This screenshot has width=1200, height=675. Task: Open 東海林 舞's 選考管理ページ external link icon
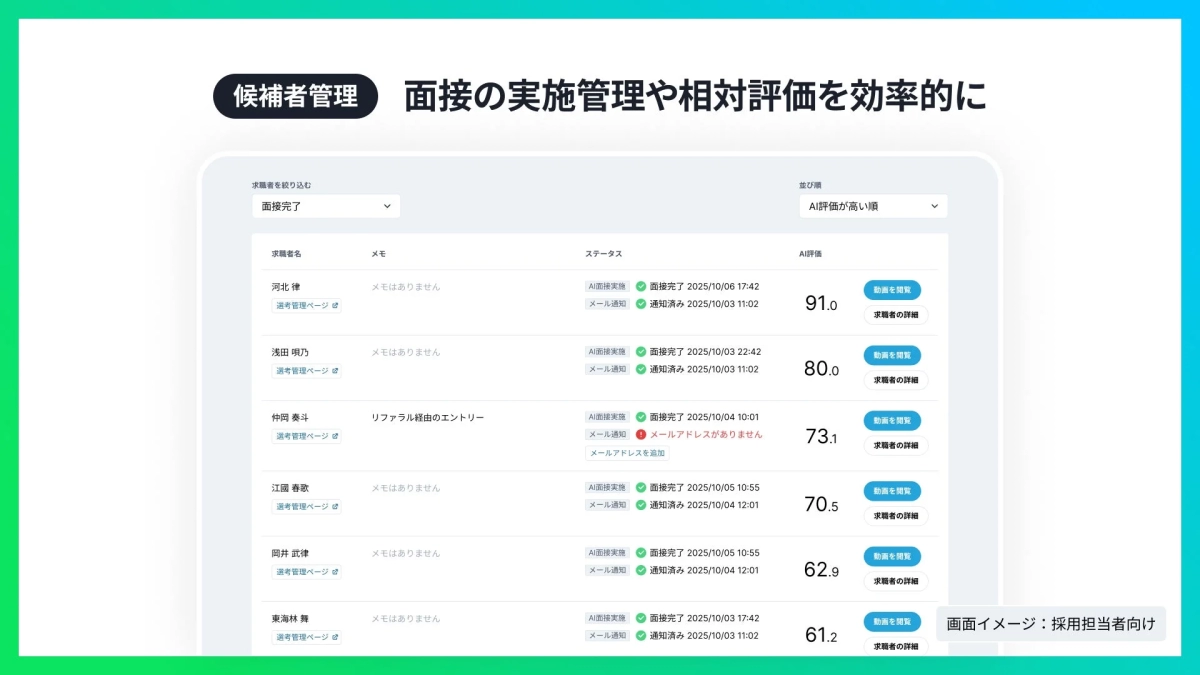coord(337,638)
